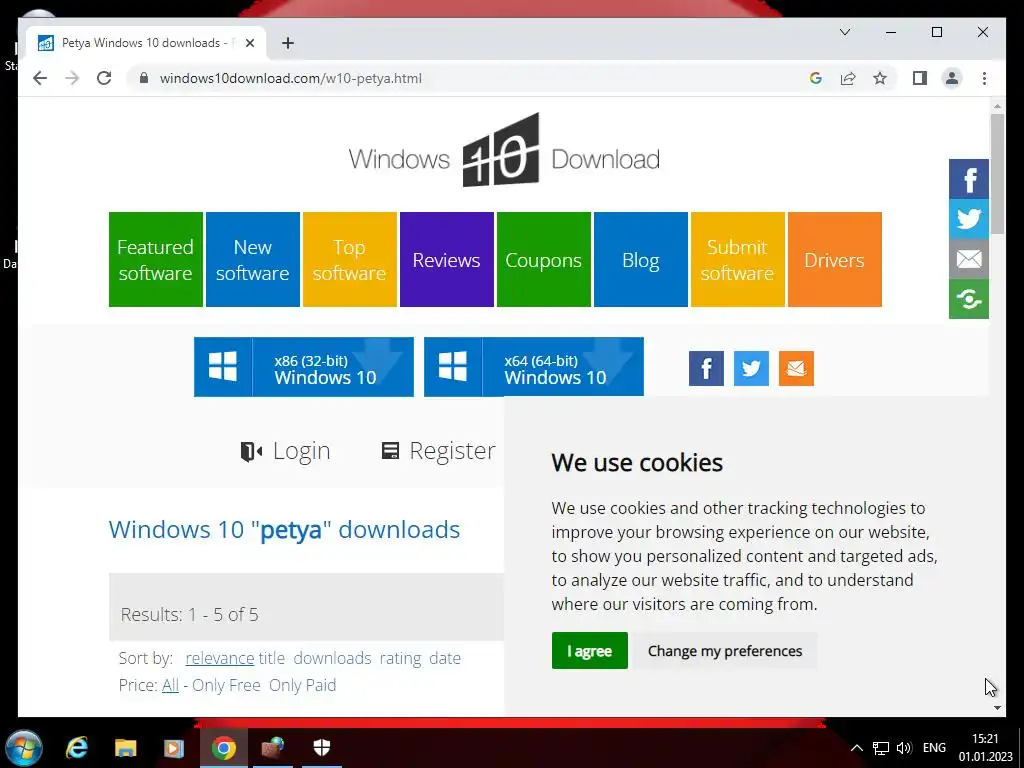The width and height of the screenshot is (1024, 768).
Task: Open the Windows Start menu
Action: [24, 748]
